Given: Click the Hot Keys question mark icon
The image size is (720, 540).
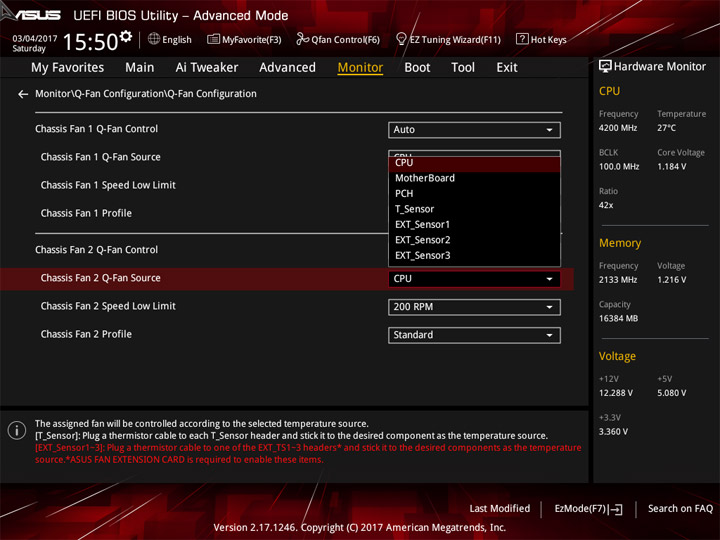Looking at the screenshot, I should click(522, 39).
